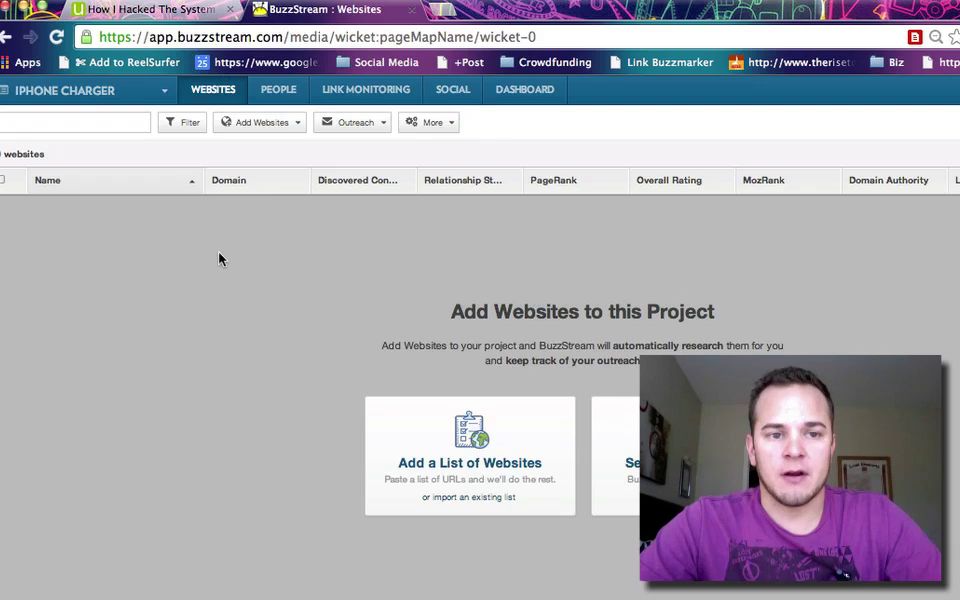The height and width of the screenshot is (600, 960).
Task: Click the Filter button
Action: (182, 122)
